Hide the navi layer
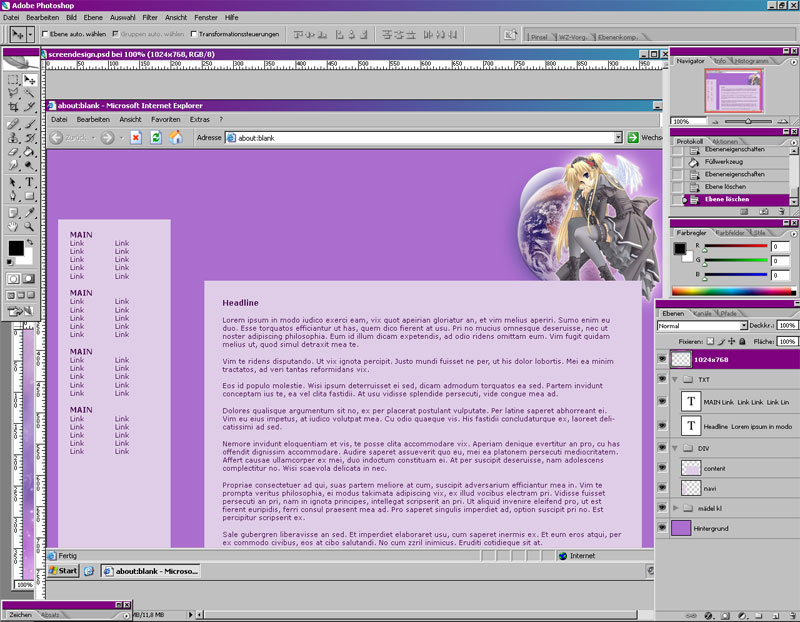Image resolution: width=800 pixels, height=622 pixels. pyautogui.click(x=662, y=488)
